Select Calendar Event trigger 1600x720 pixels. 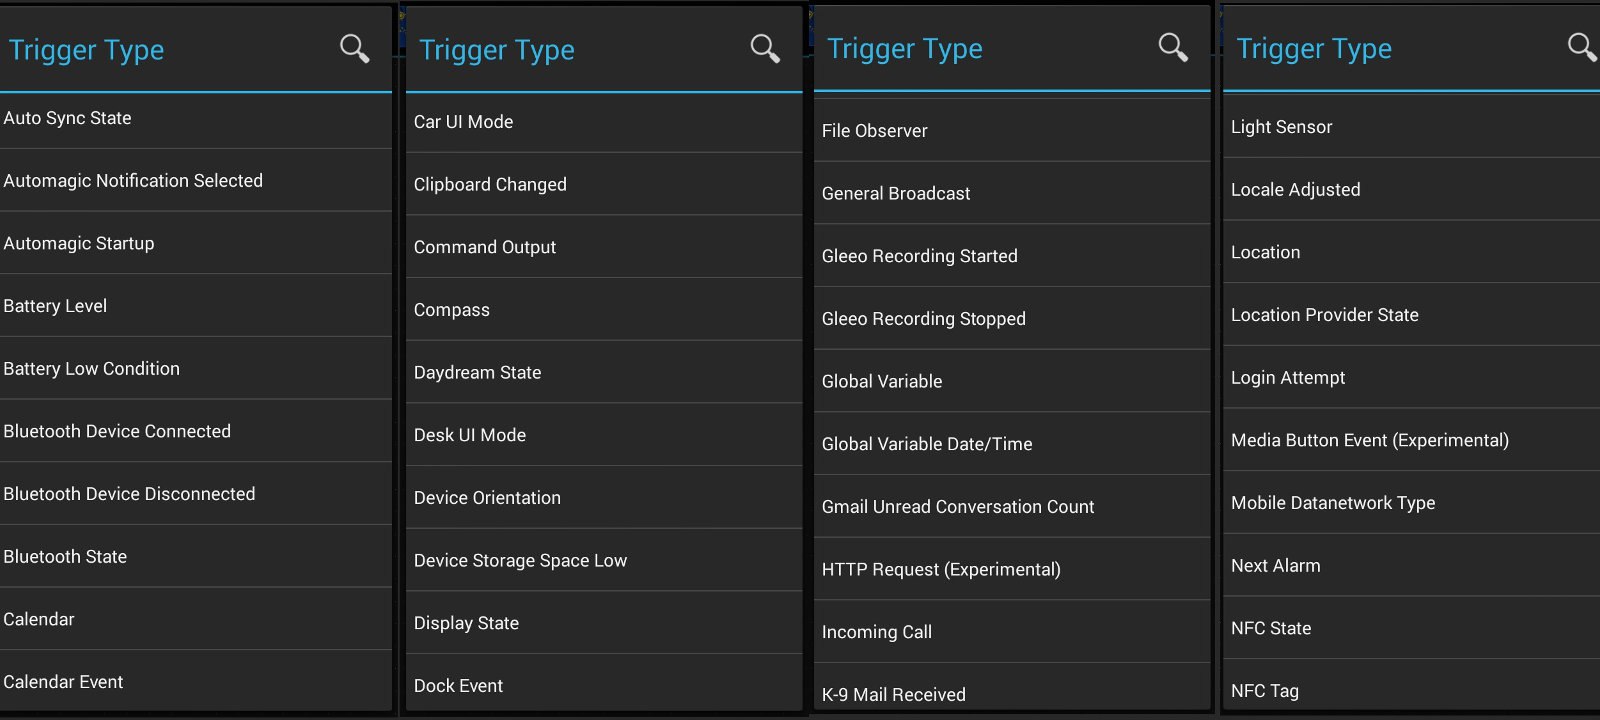click(x=196, y=682)
